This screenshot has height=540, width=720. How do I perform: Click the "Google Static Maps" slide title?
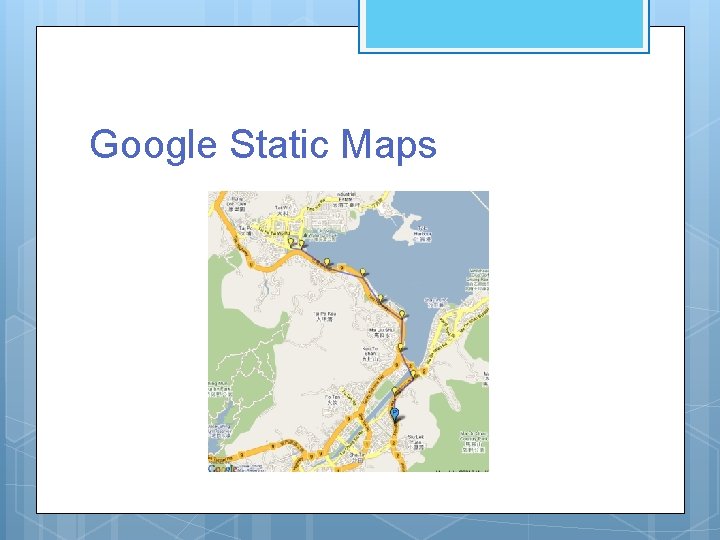coord(263,146)
